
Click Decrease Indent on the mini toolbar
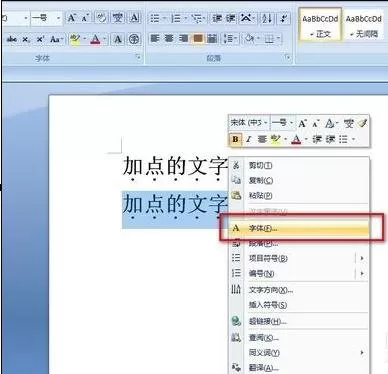pos(317,139)
